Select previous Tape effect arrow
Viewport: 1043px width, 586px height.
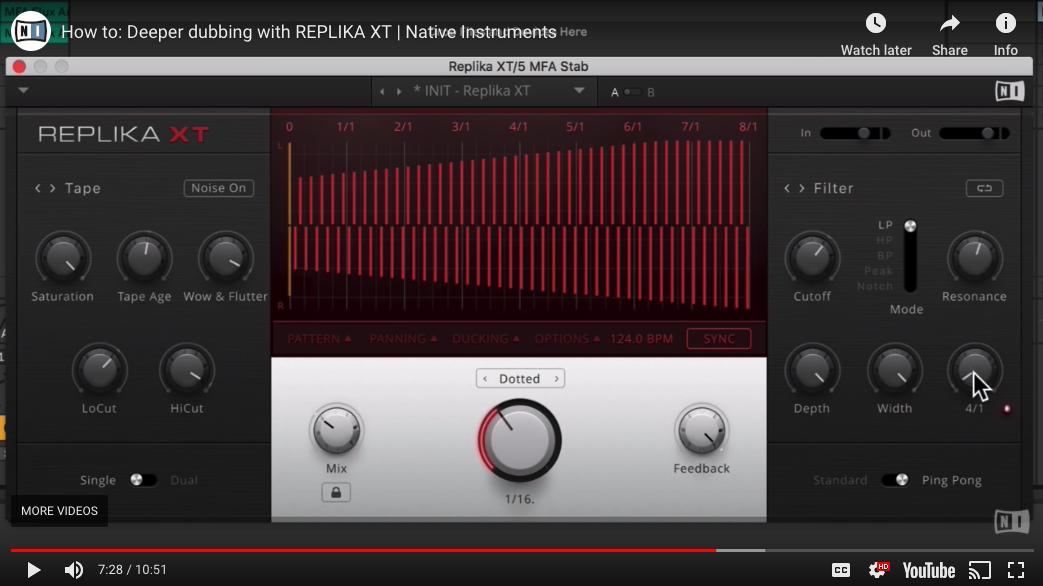[37, 188]
